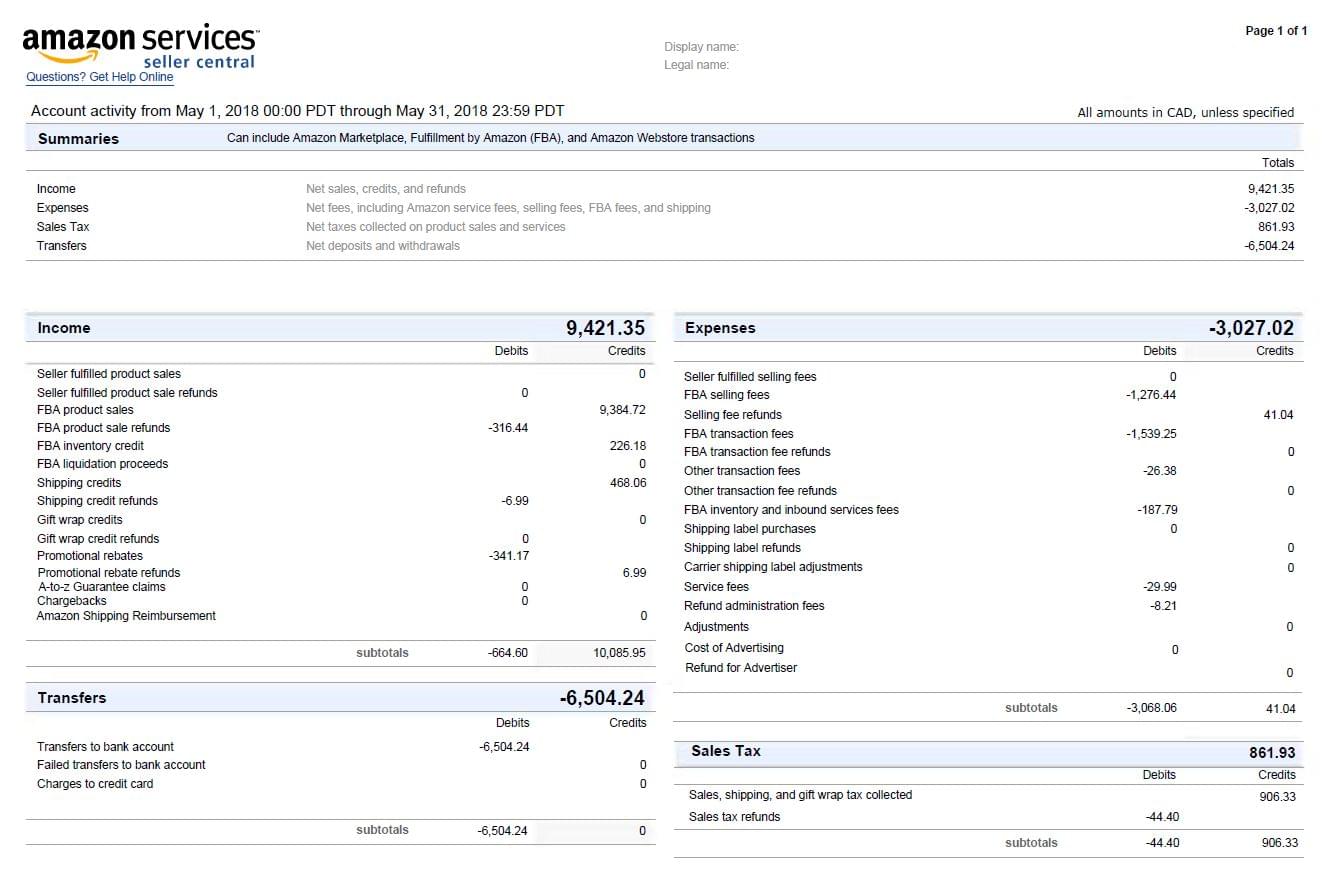Viewport: 1331px width, 878px height.
Task: Select Service fees value -29.99
Action: 1160,587
